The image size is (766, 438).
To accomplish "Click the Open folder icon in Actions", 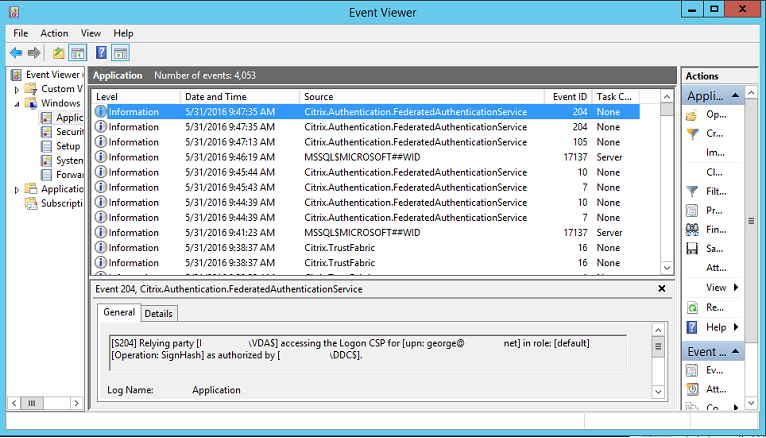I will (692, 115).
